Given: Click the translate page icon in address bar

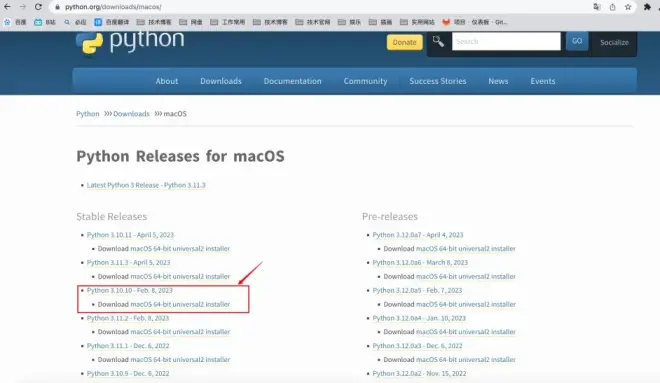Looking at the screenshot, I should [596, 7].
